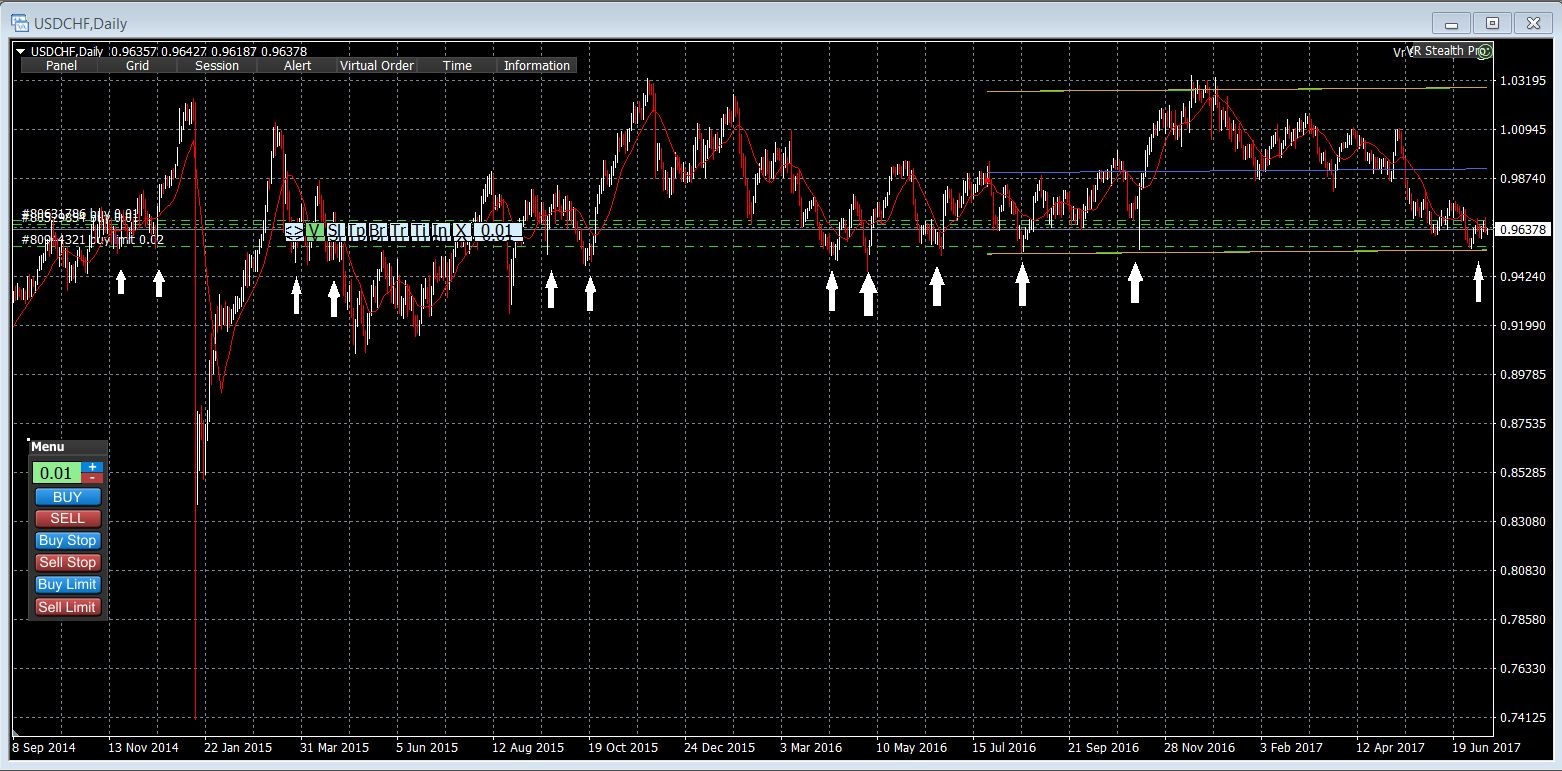The width and height of the screenshot is (1562, 771).
Task: Click the X button on order toolbar
Action: pyautogui.click(x=460, y=231)
